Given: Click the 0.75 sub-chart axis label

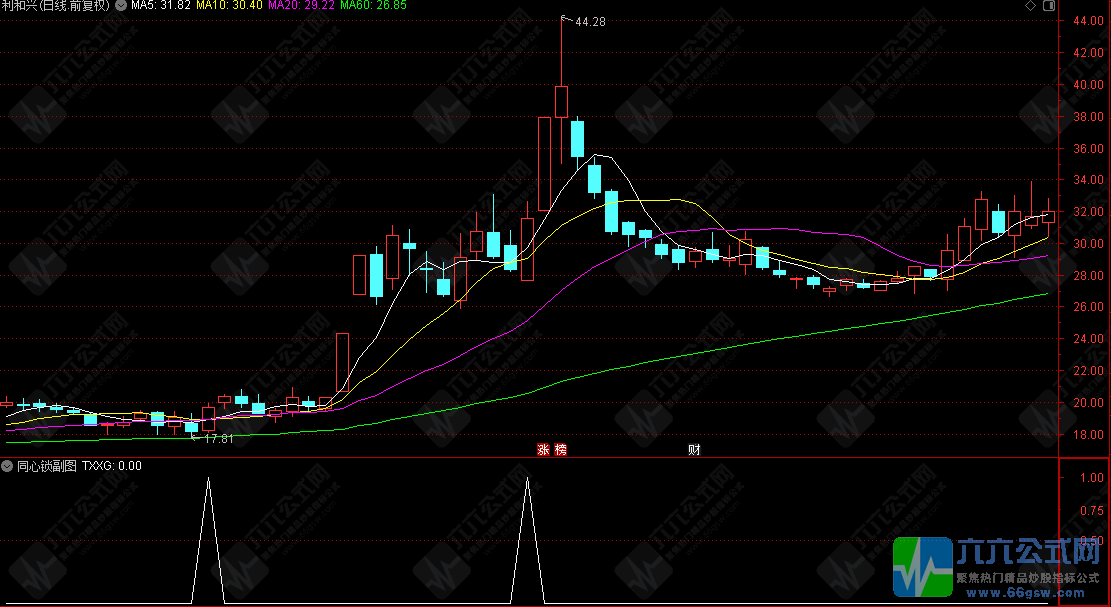Looking at the screenshot, I should (1092, 510).
